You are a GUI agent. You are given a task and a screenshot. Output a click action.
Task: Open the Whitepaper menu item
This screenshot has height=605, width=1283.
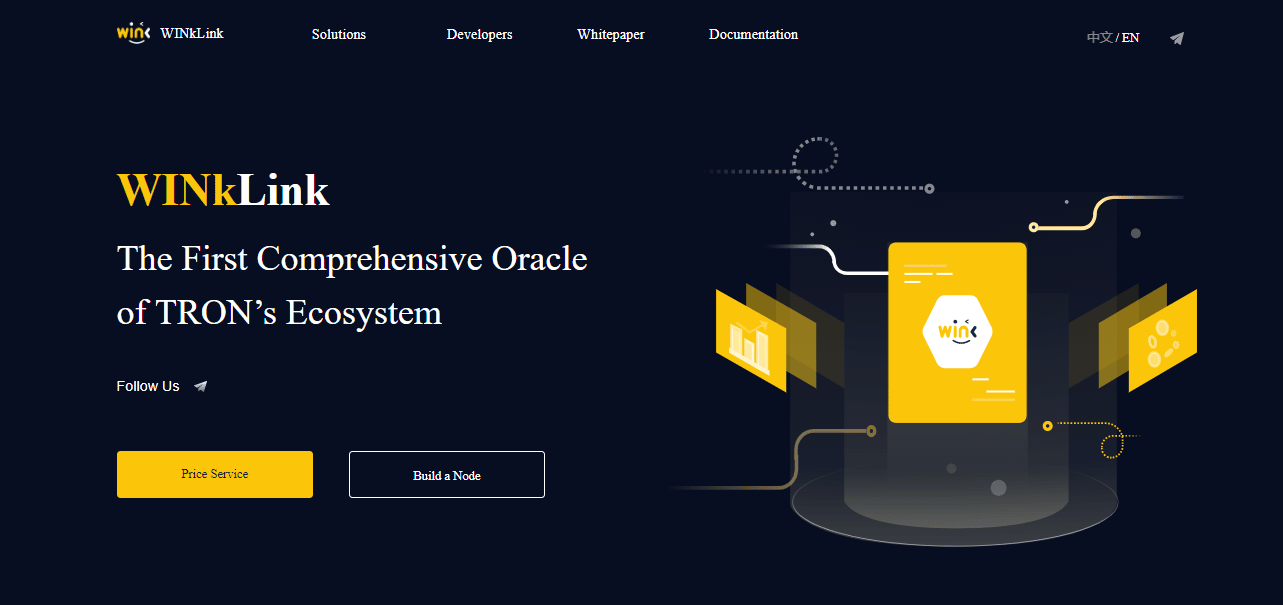[611, 35]
